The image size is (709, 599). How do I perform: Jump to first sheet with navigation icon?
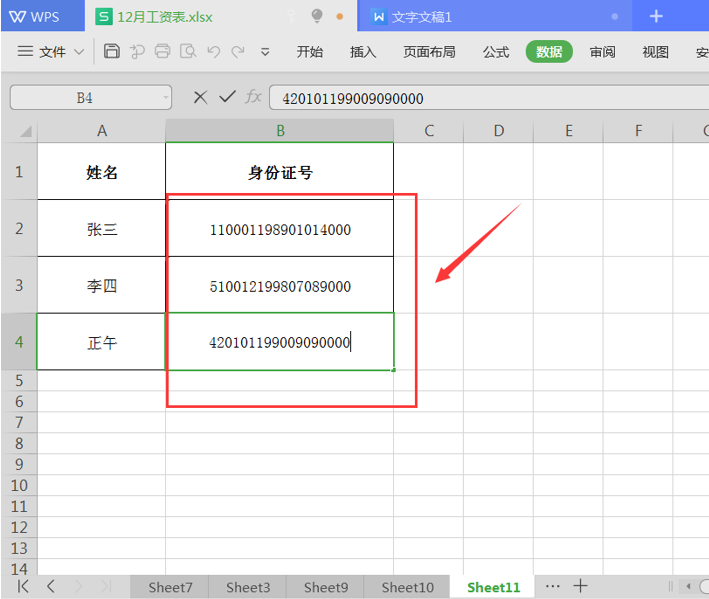pos(23,586)
